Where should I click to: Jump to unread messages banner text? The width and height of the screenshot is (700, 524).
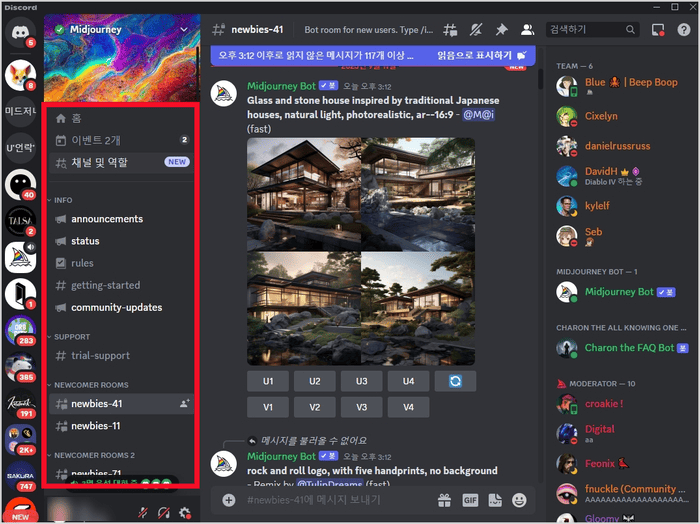pos(316,55)
